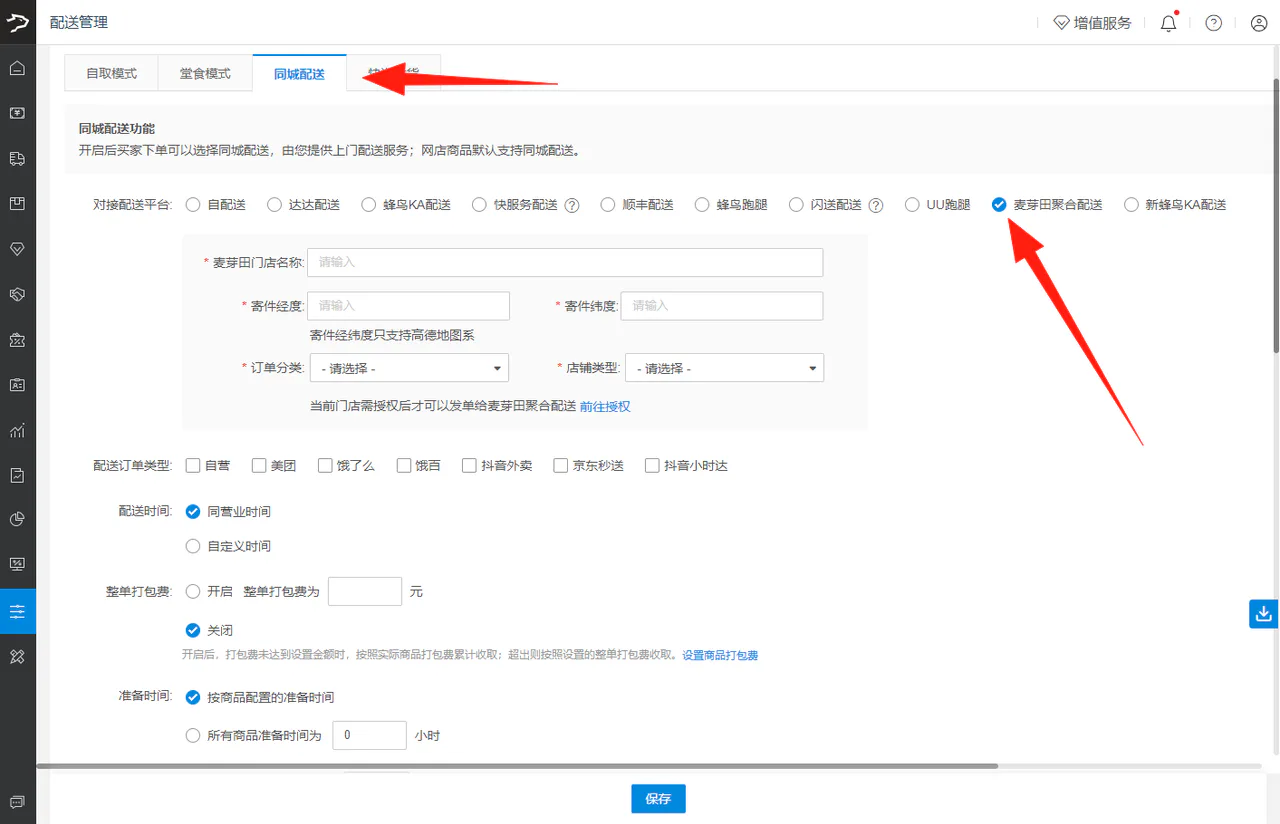Open the home icon in the left sidebar
The image size is (1280, 824).
[x=17, y=68]
